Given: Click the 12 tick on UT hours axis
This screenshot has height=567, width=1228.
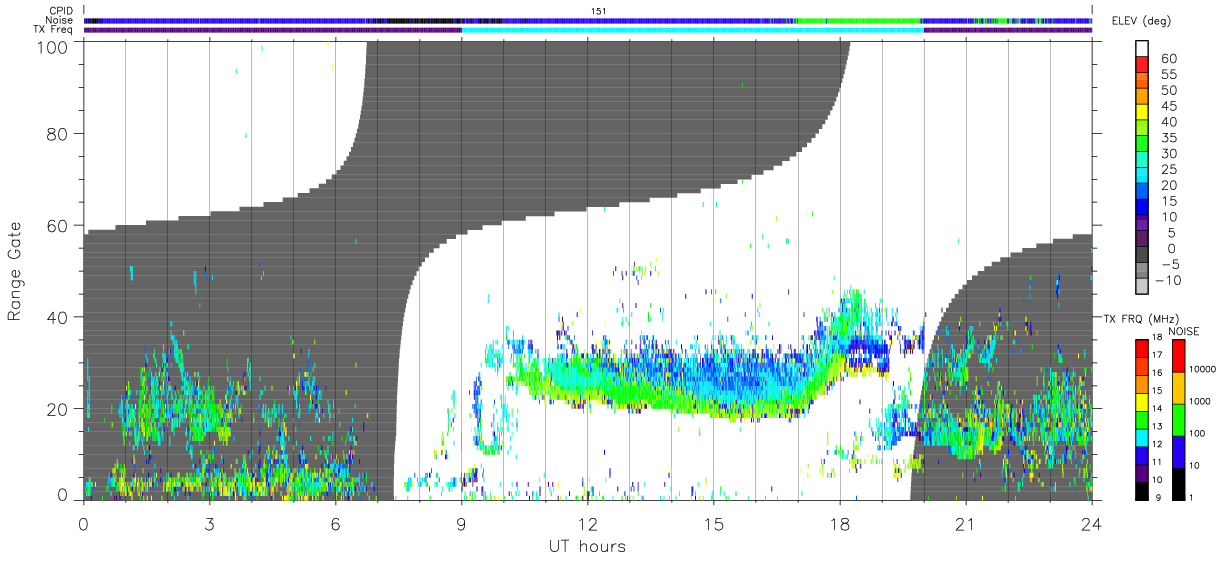Looking at the screenshot, I should (587, 523).
